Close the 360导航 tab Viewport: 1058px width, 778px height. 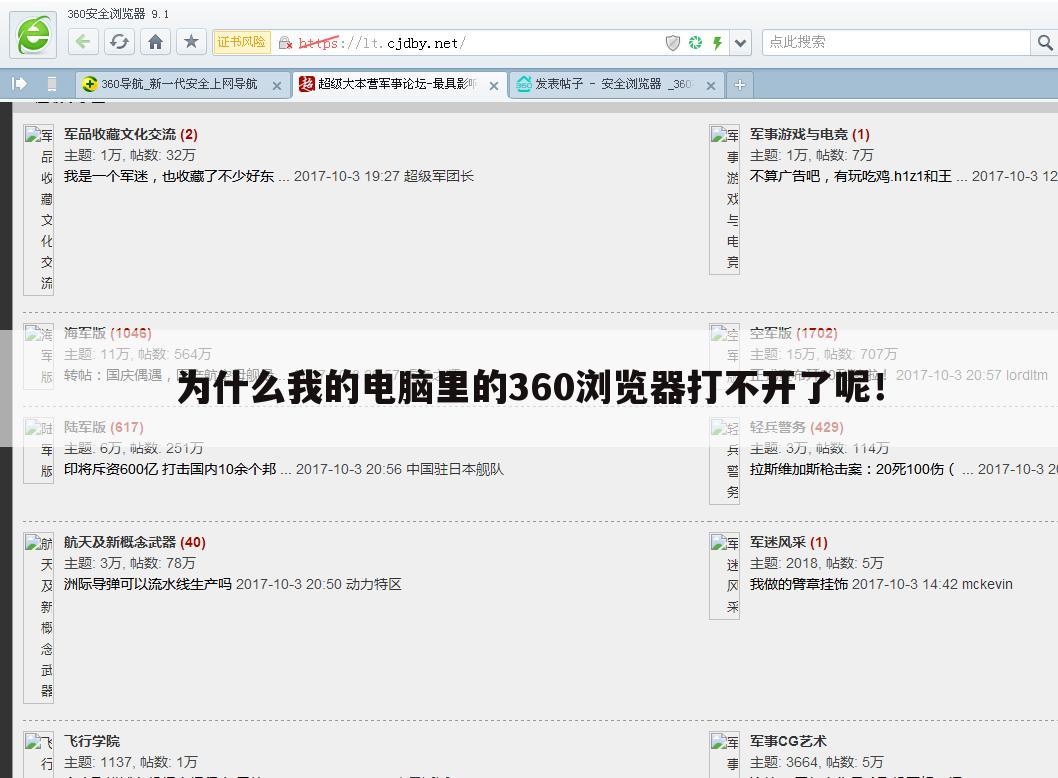(277, 86)
